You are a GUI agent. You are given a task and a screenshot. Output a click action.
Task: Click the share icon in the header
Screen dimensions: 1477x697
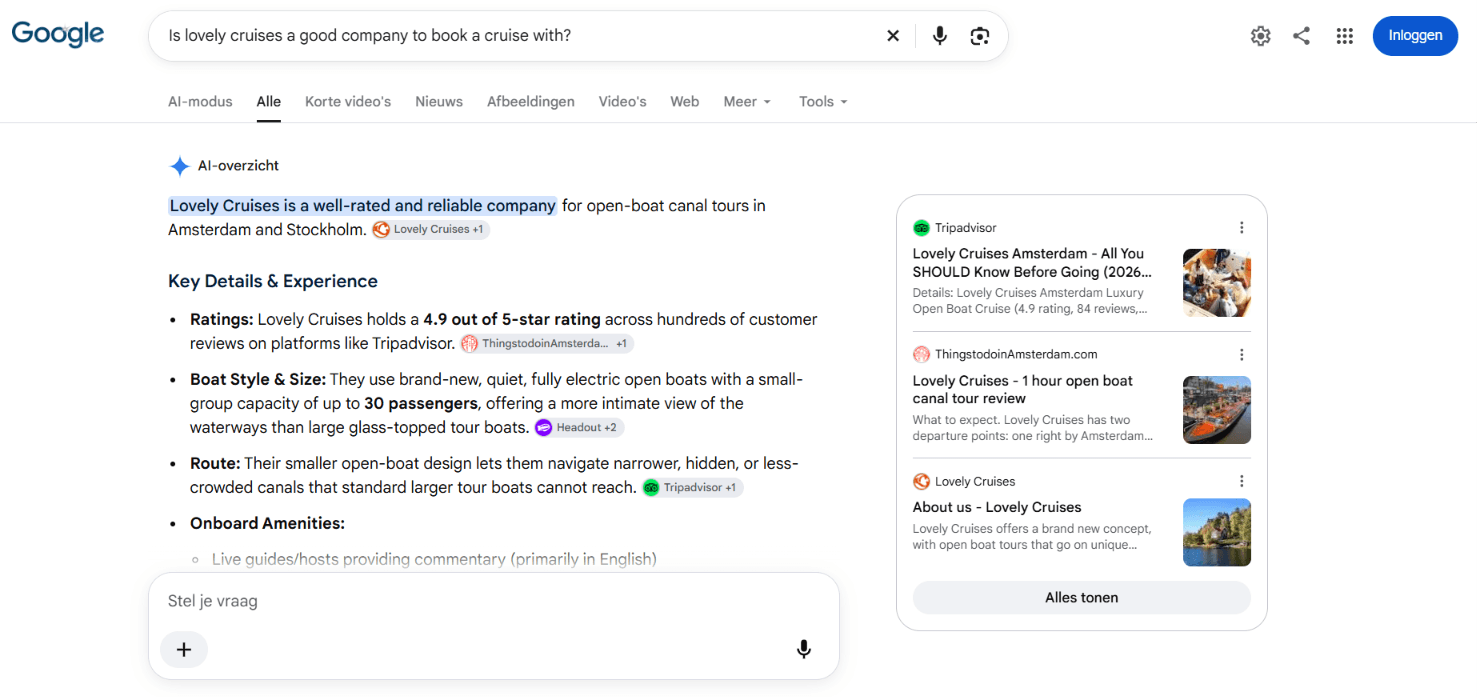pos(1301,36)
